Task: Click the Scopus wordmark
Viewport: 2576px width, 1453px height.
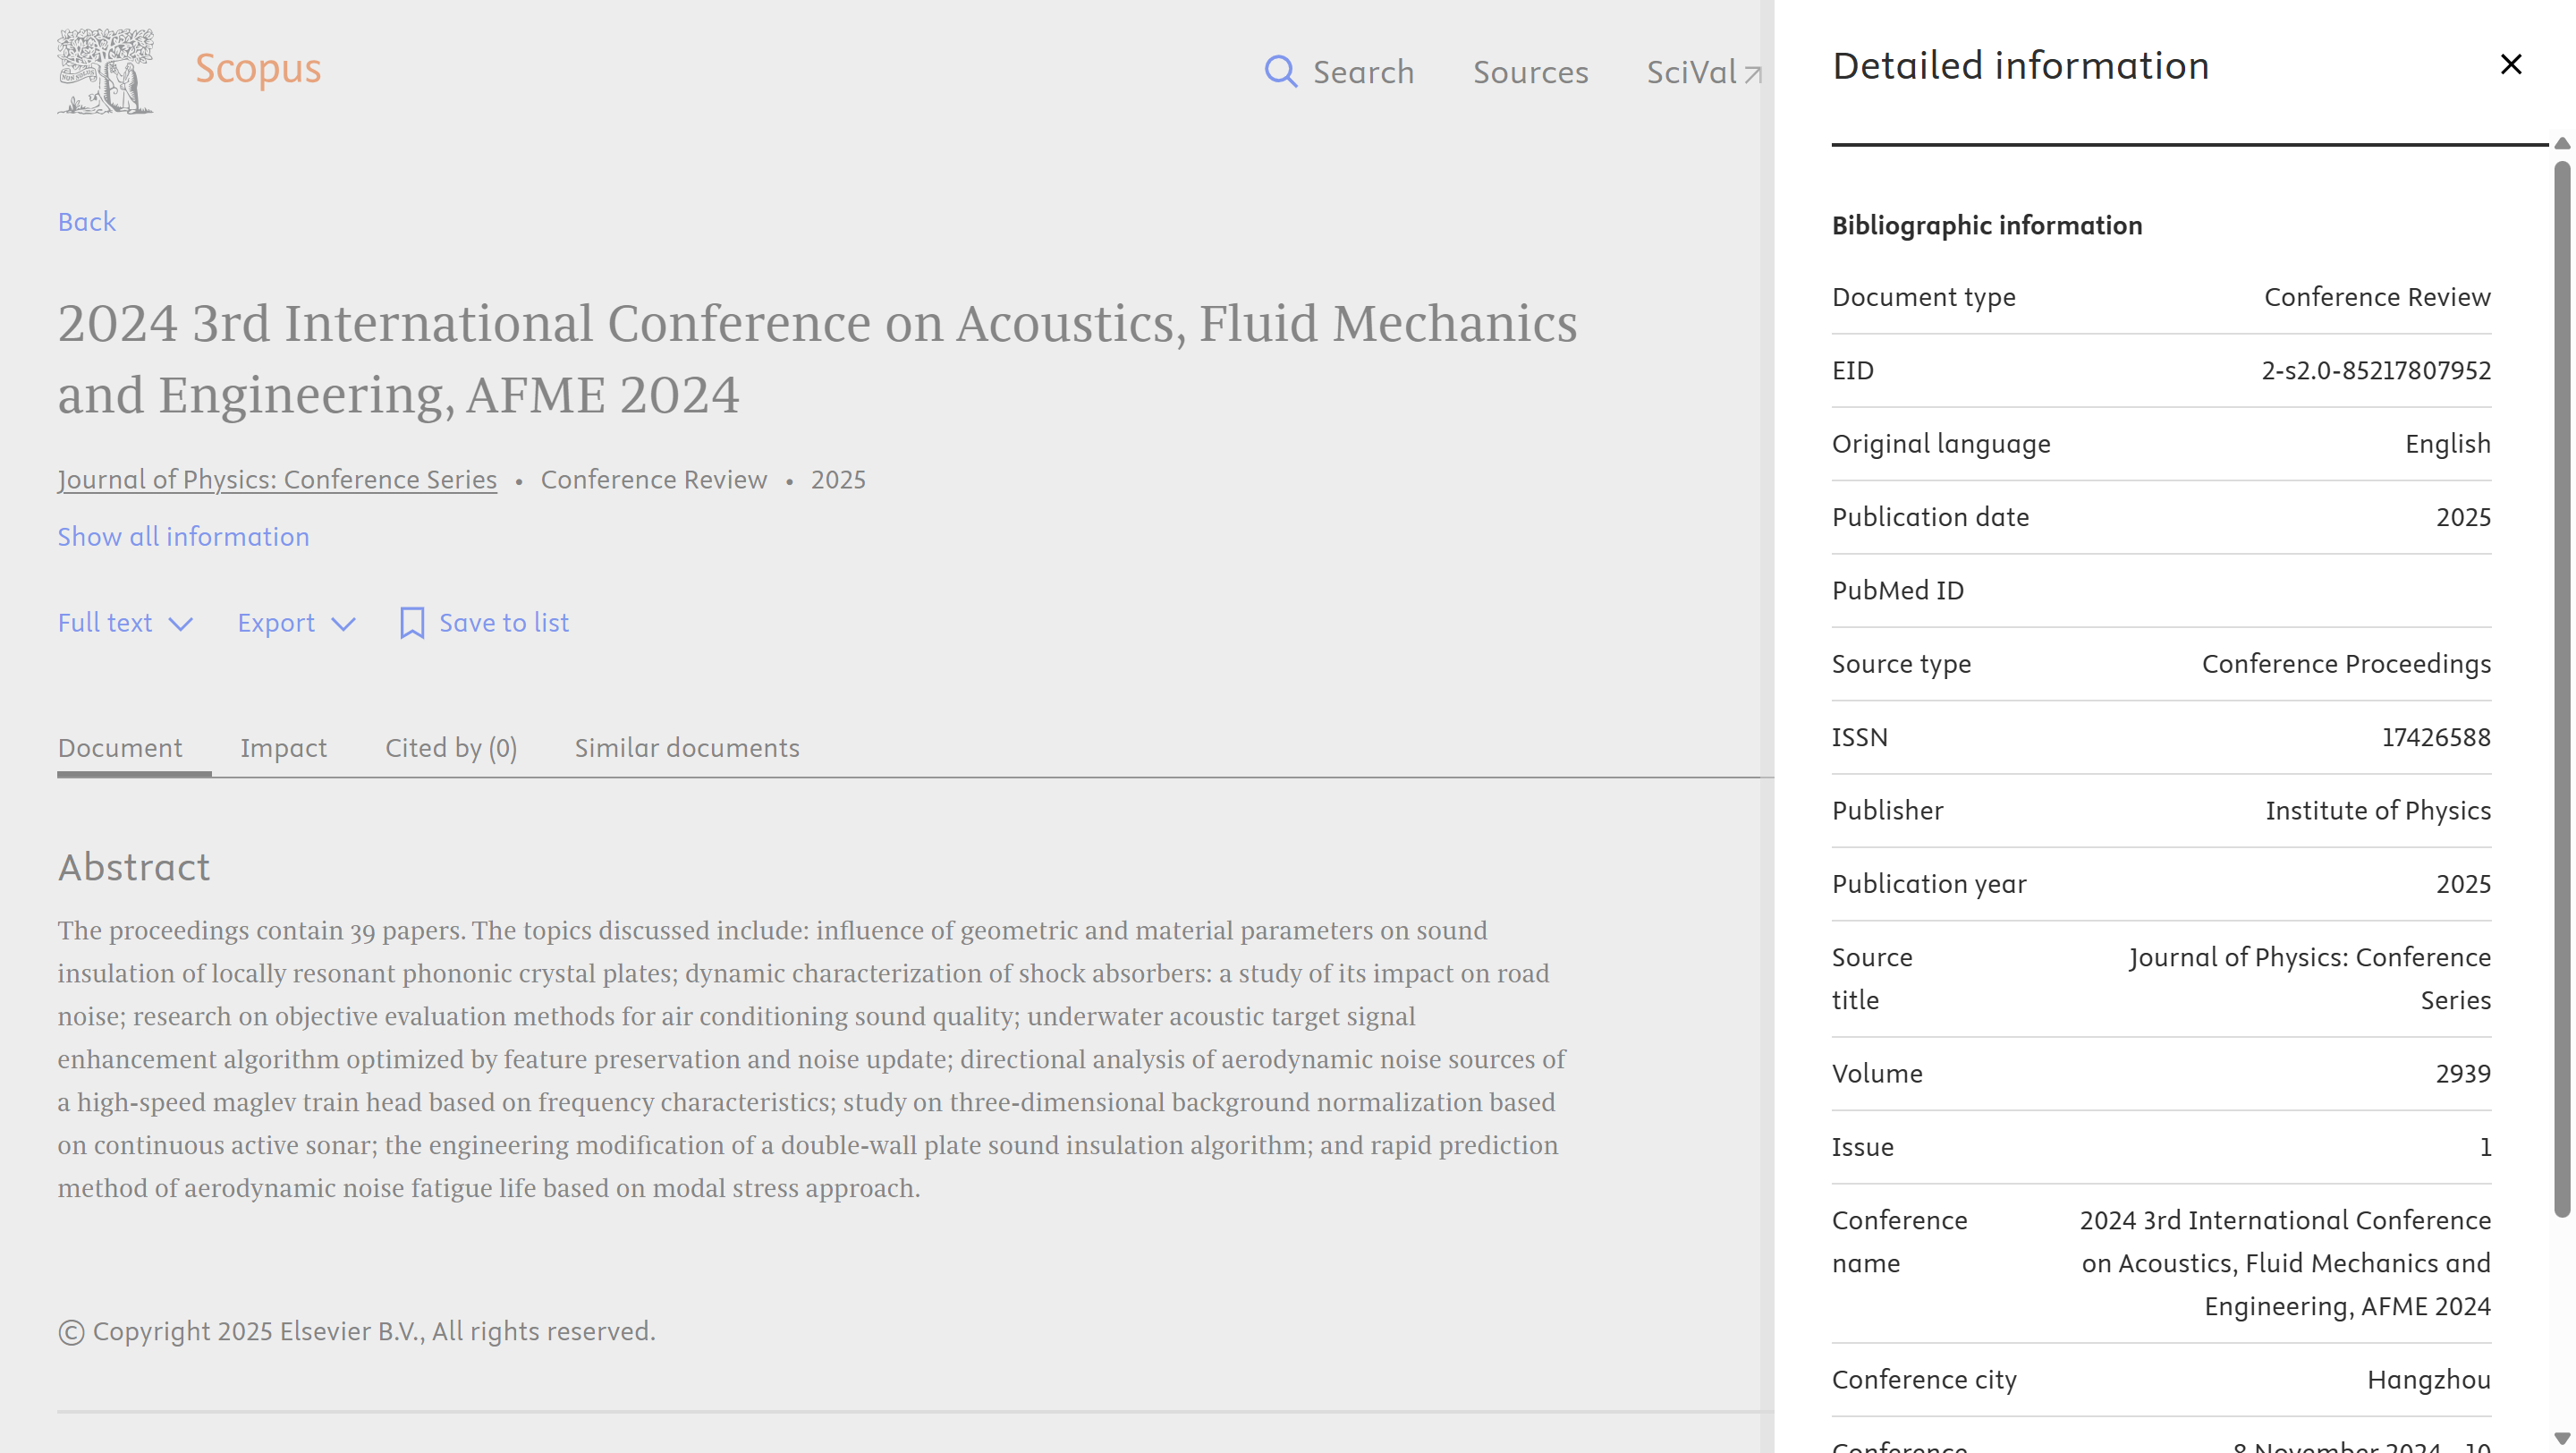Action: (x=258, y=69)
